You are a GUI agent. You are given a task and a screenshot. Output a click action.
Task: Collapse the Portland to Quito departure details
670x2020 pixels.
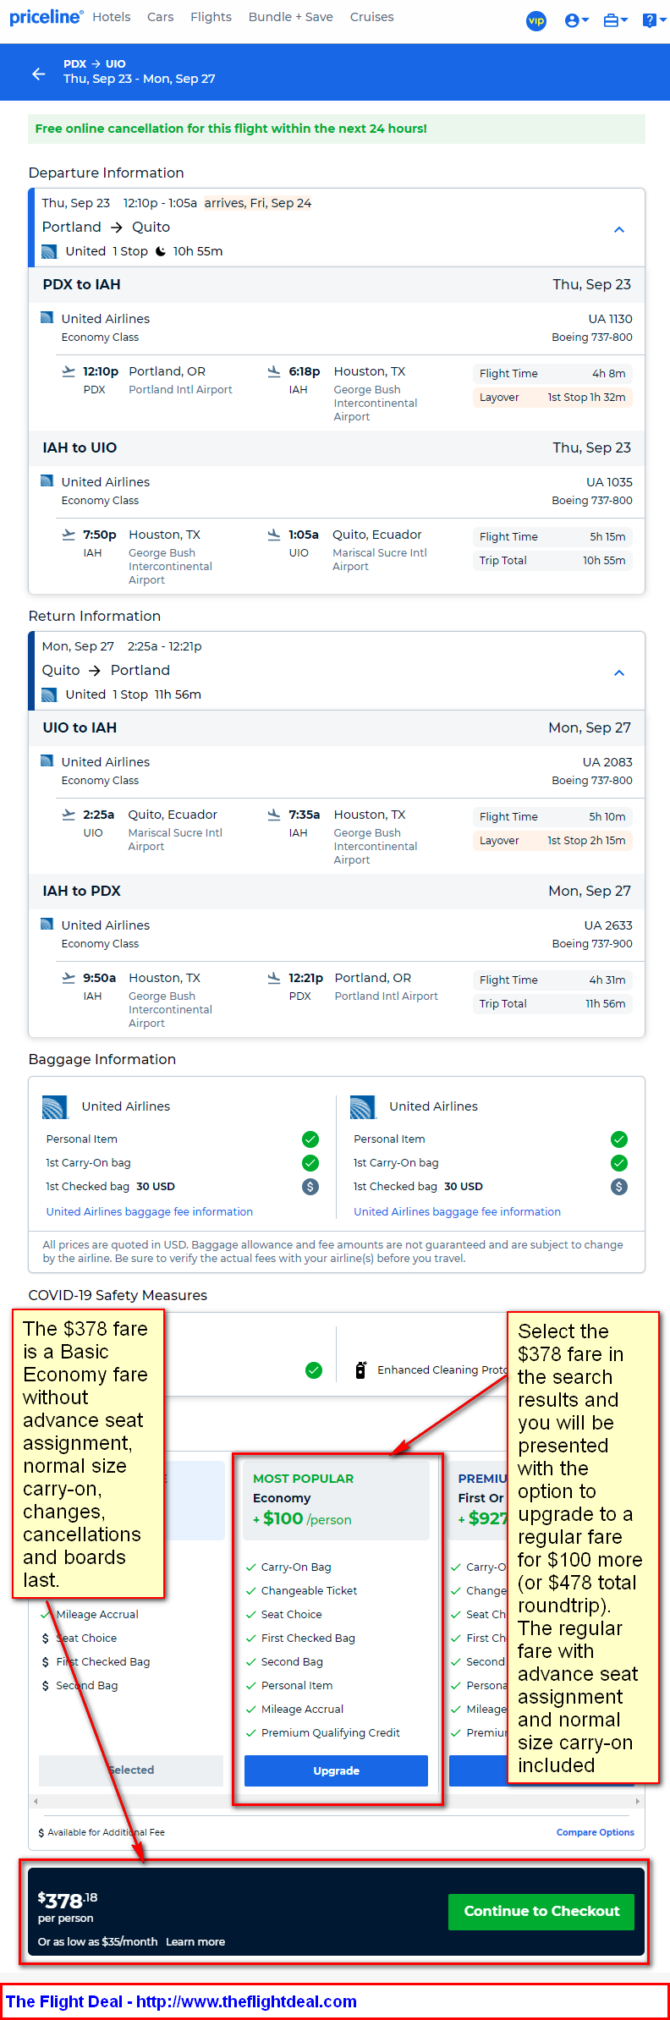click(619, 229)
